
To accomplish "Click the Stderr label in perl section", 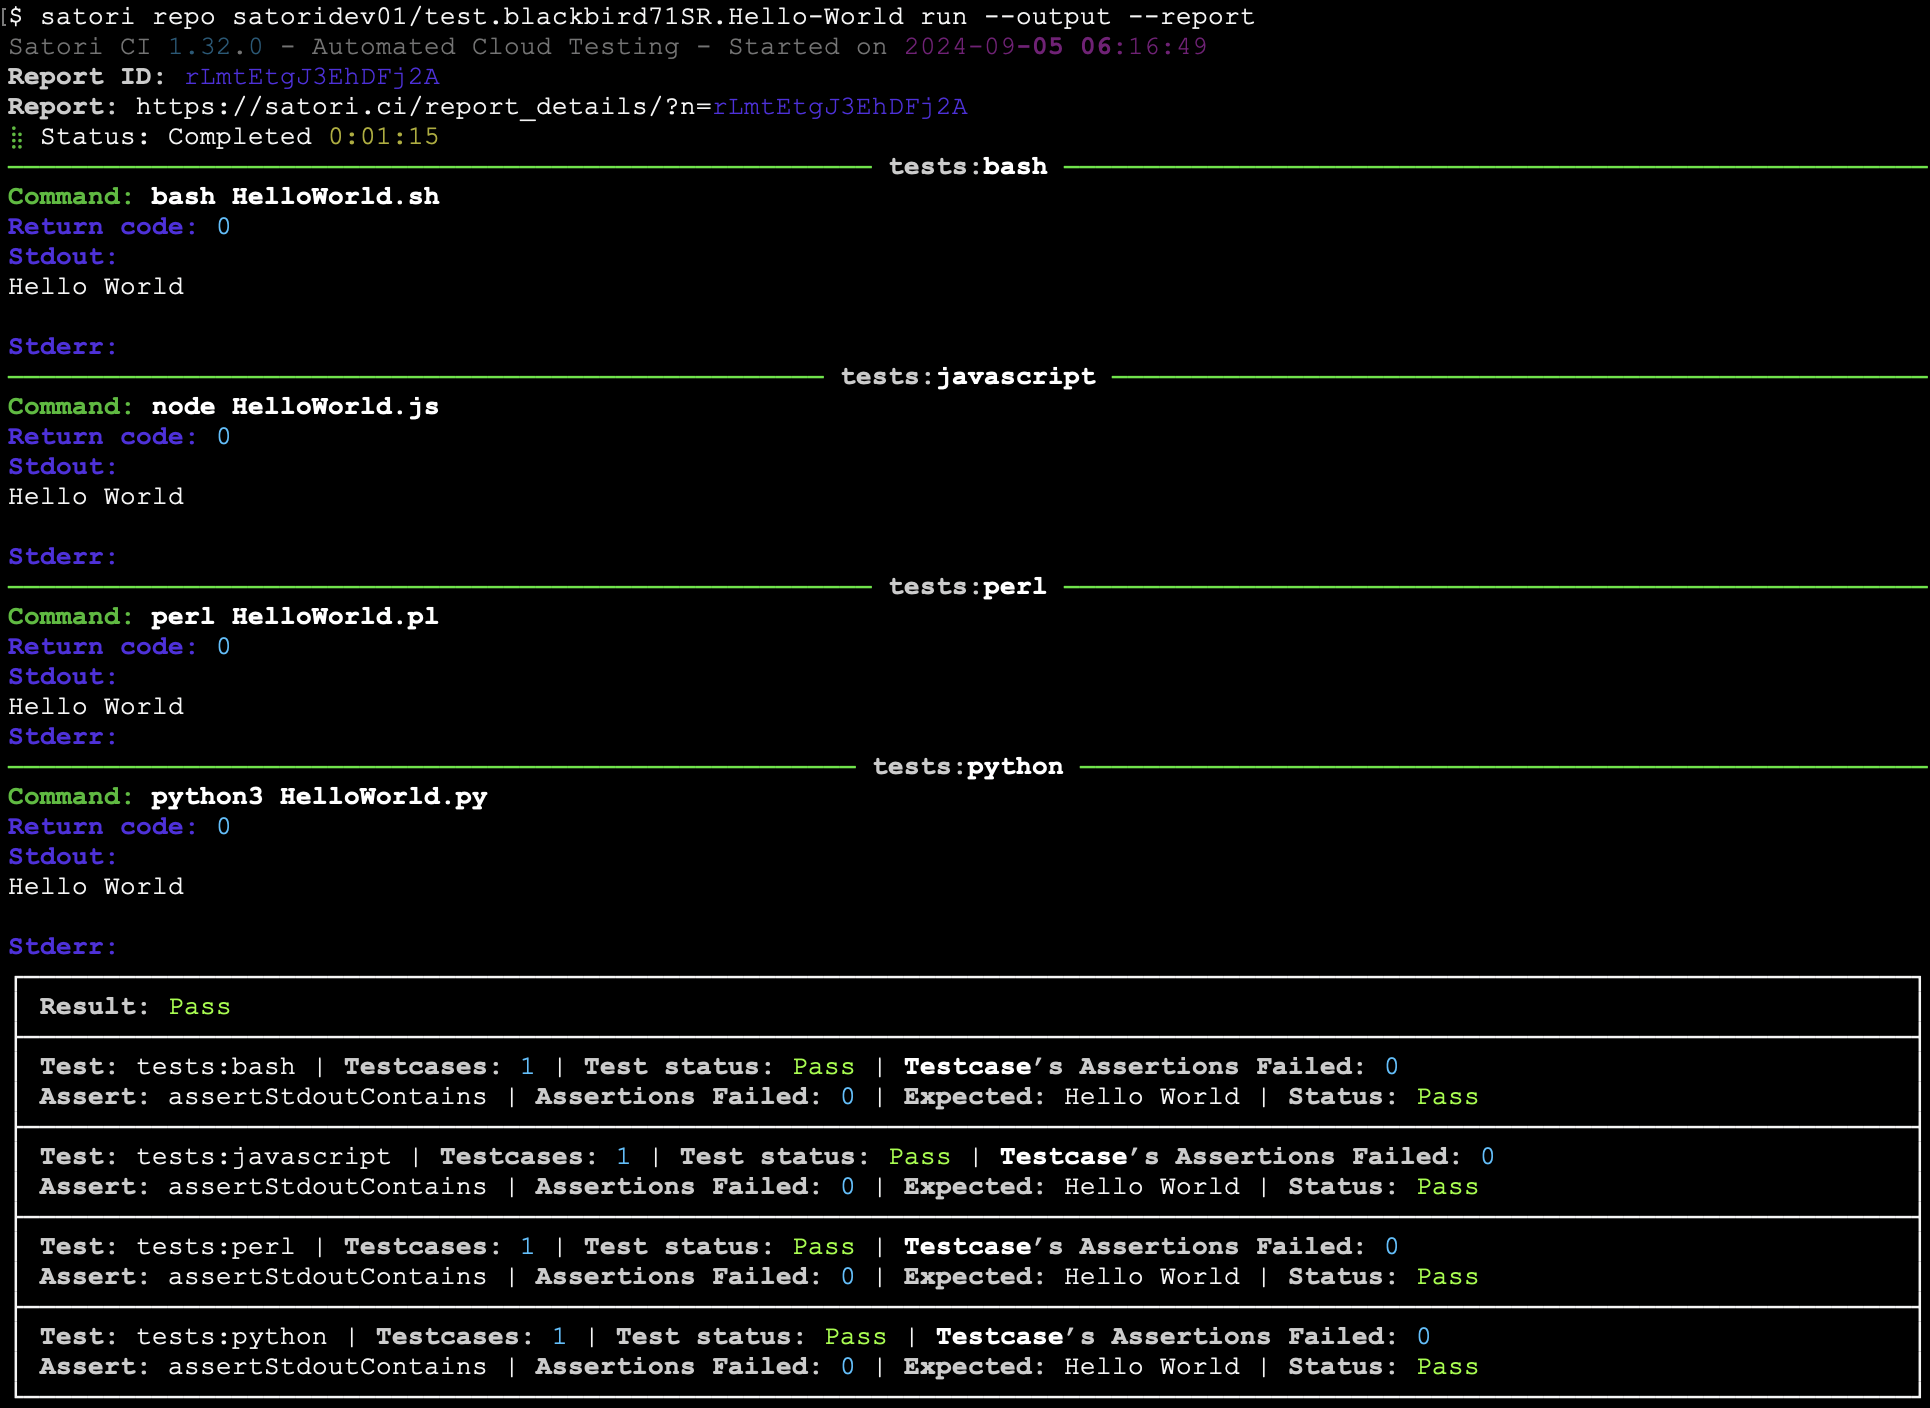I will [62, 737].
